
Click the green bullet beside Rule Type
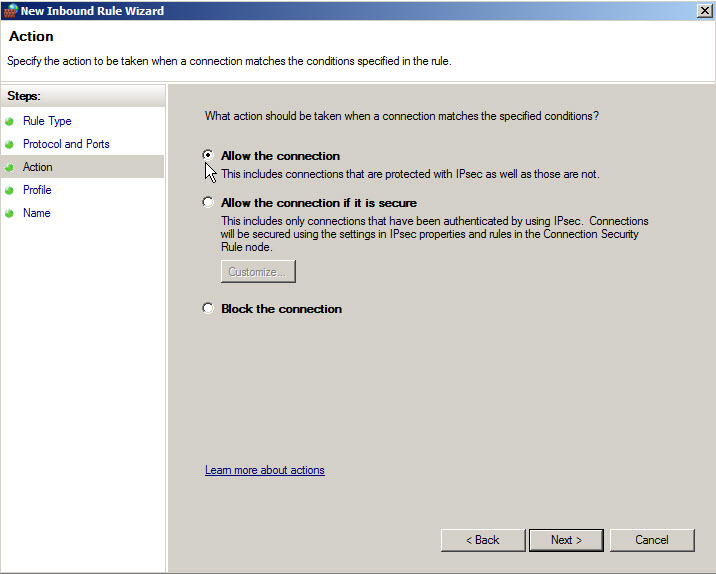pos(11,121)
